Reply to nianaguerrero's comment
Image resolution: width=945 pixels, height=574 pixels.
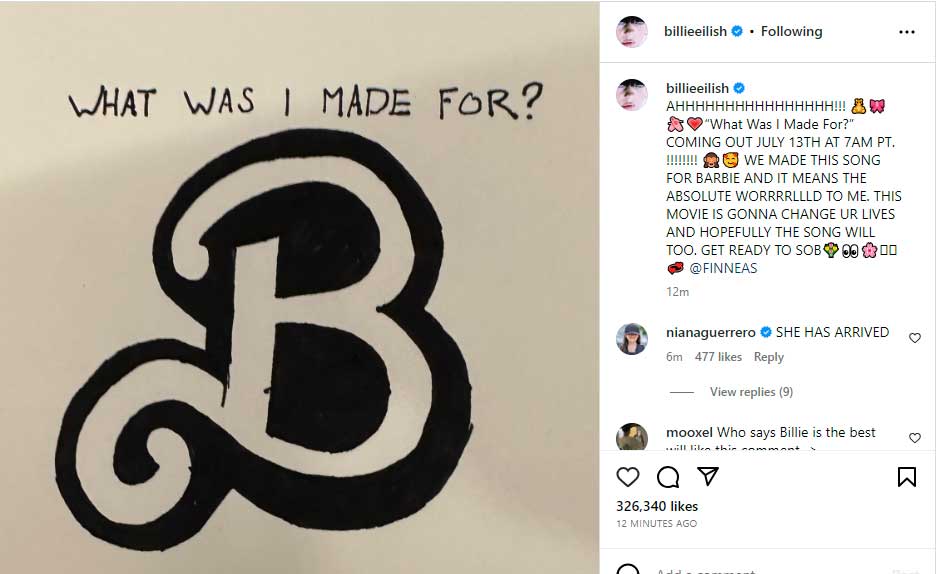[x=769, y=357]
